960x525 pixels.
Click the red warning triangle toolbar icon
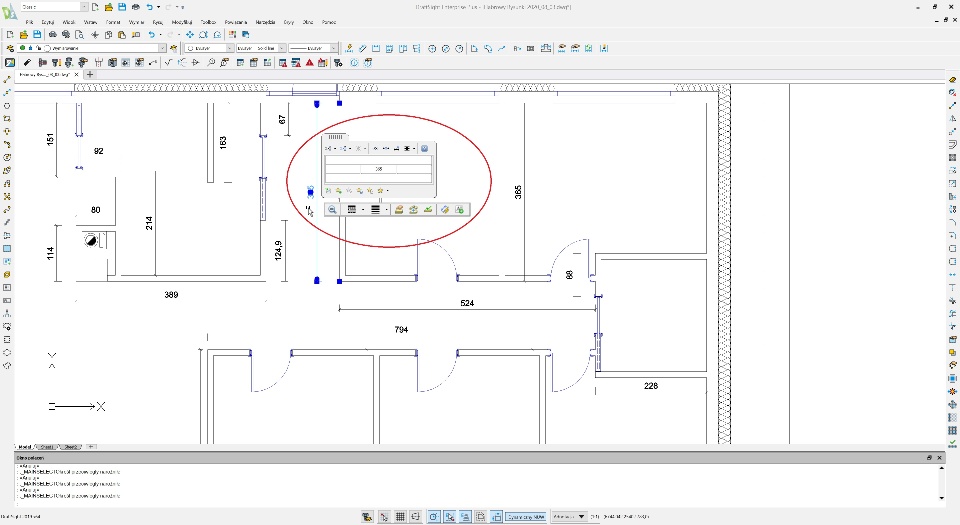(x=309, y=62)
